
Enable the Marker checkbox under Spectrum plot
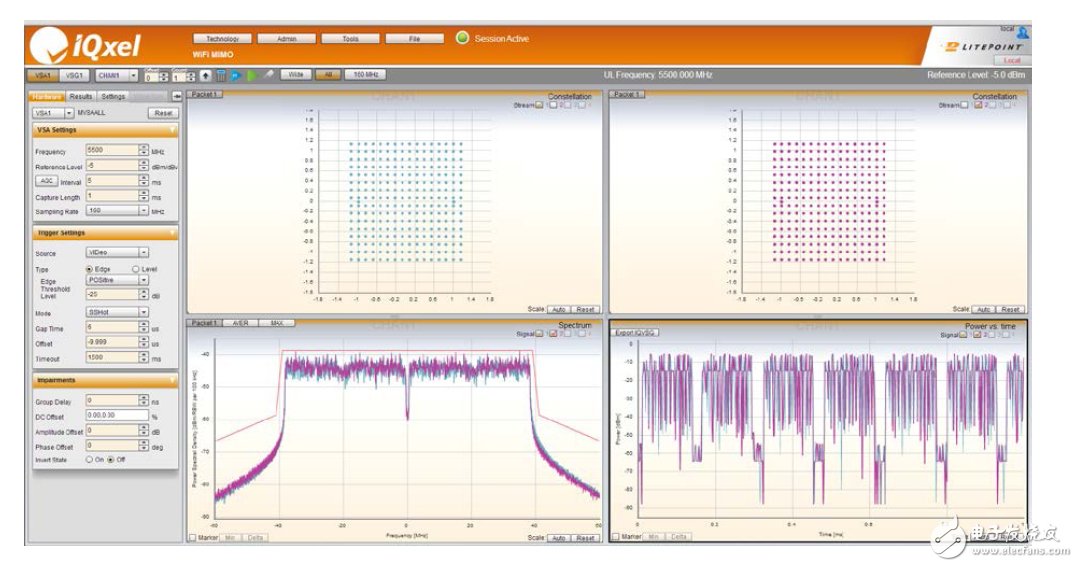coord(192,538)
